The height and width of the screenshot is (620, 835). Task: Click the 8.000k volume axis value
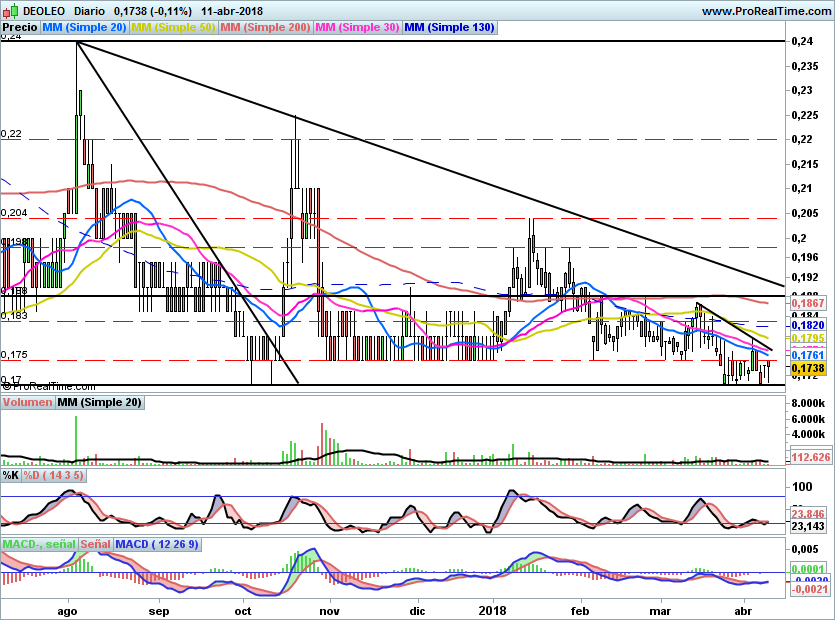click(808, 403)
